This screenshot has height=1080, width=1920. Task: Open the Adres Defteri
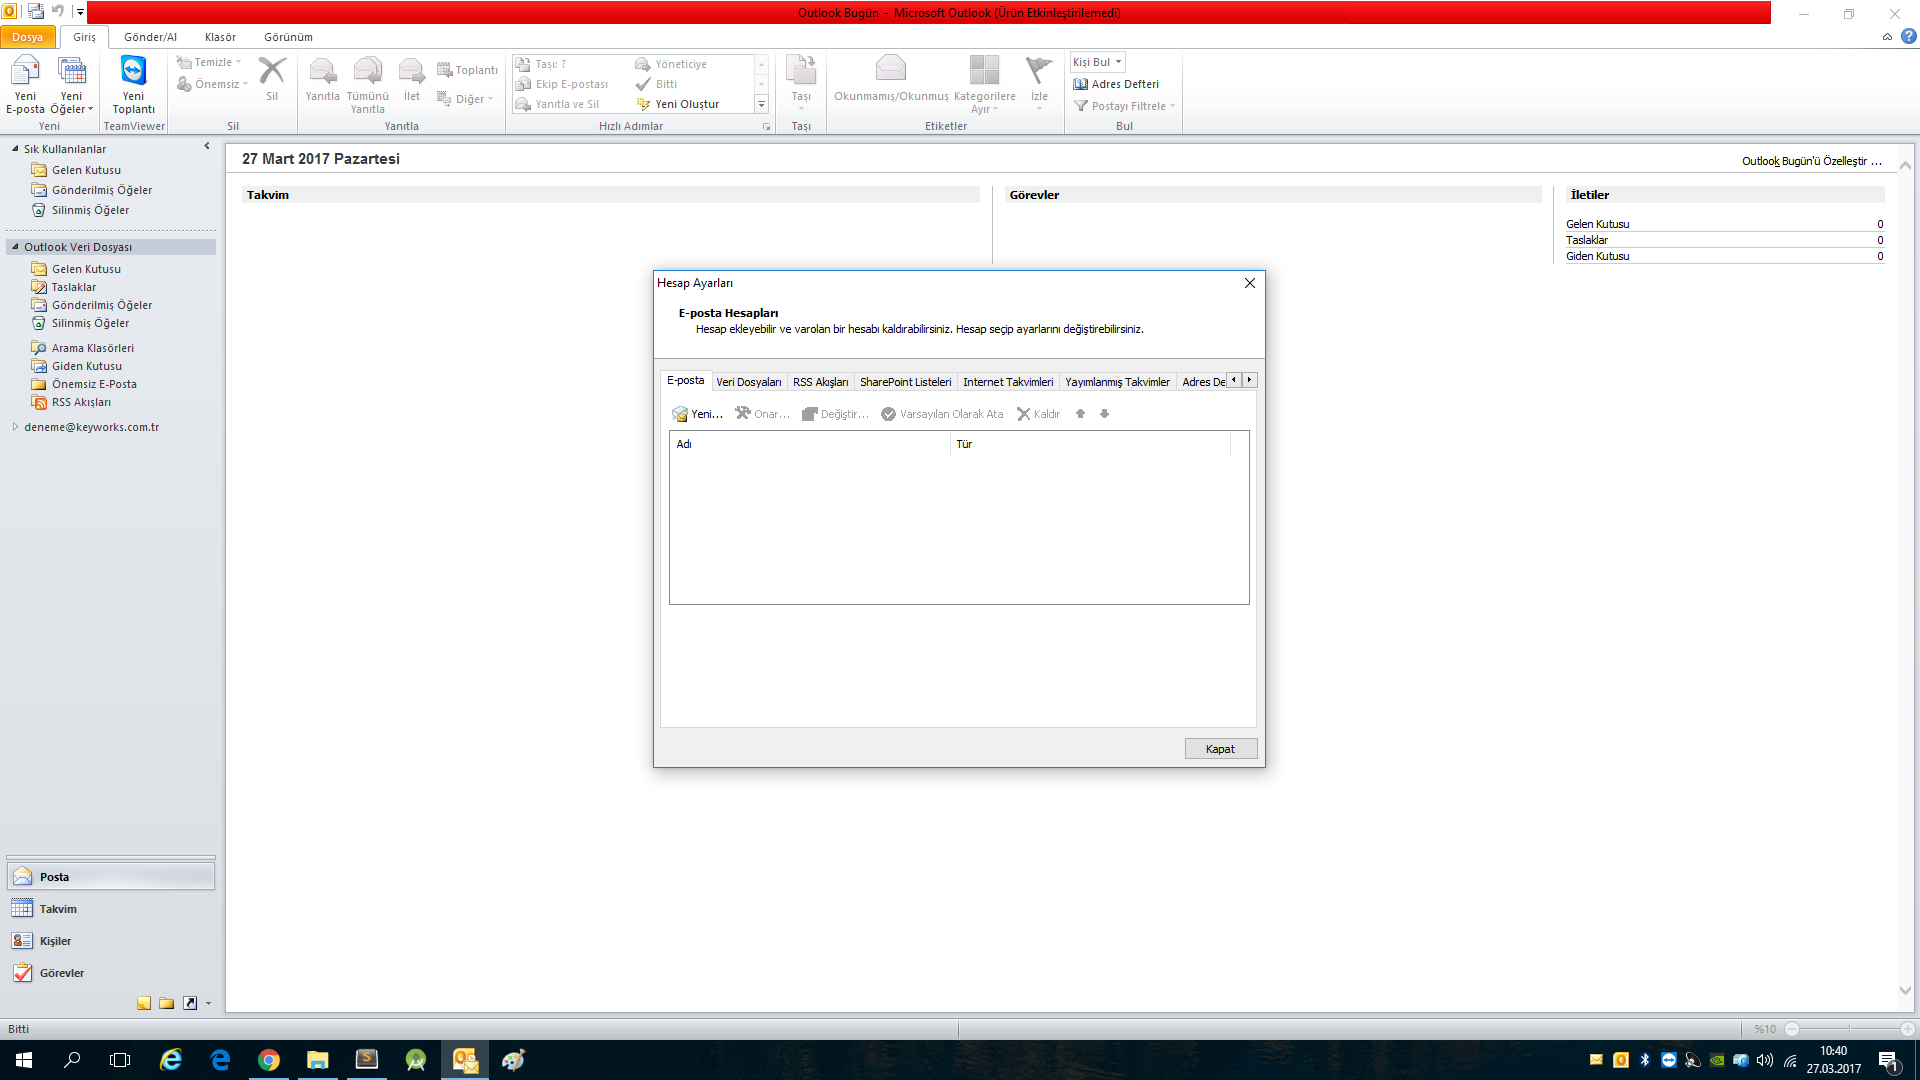click(1116, 84)
